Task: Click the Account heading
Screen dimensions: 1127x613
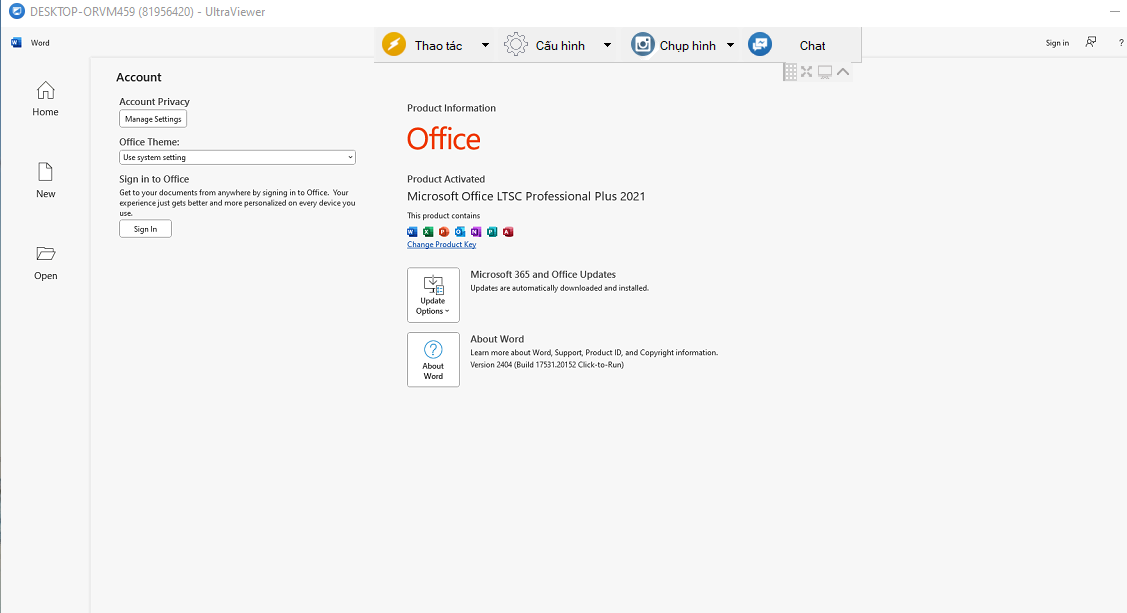Action: coord(139,77)
